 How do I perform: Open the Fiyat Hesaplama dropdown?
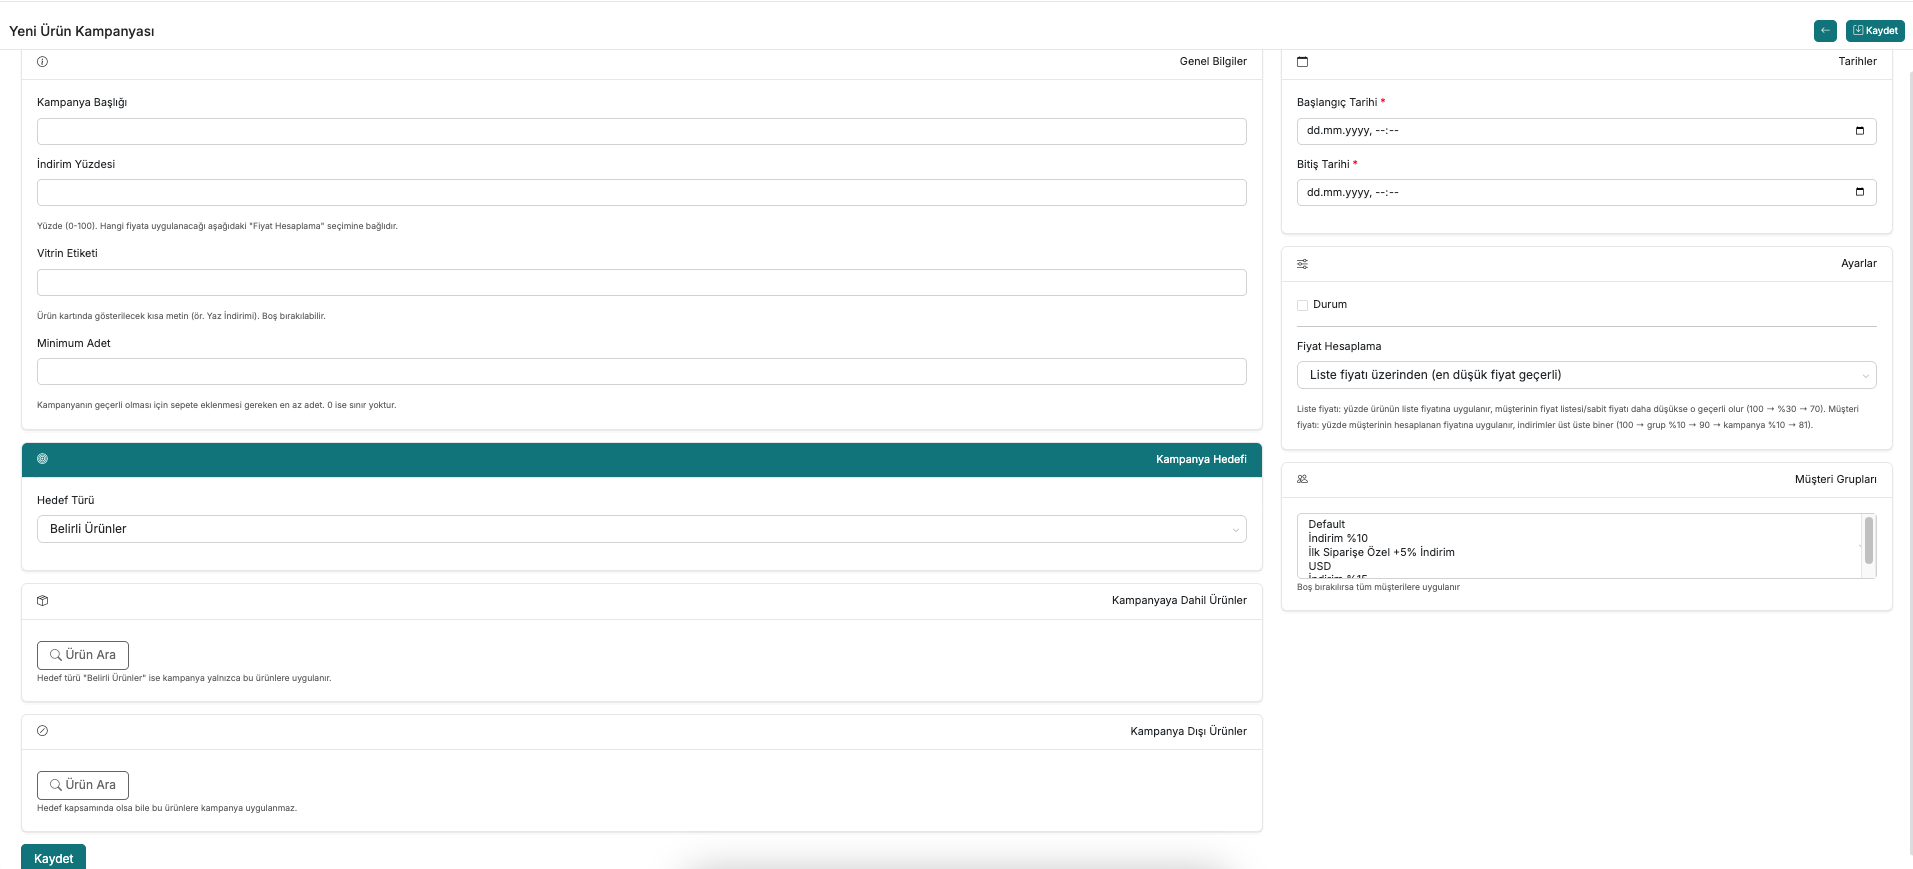pos(1586,375)
